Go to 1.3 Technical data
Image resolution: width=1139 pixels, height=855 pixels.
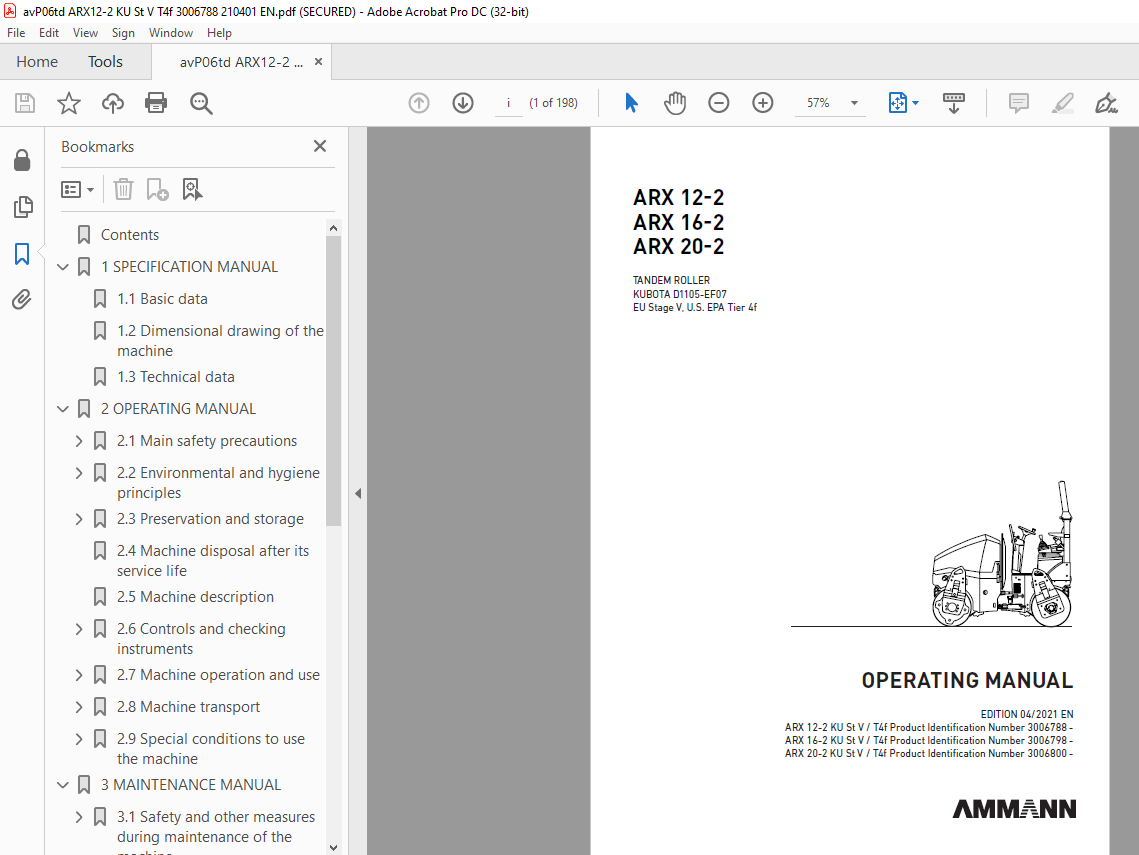tap(176, 377)
